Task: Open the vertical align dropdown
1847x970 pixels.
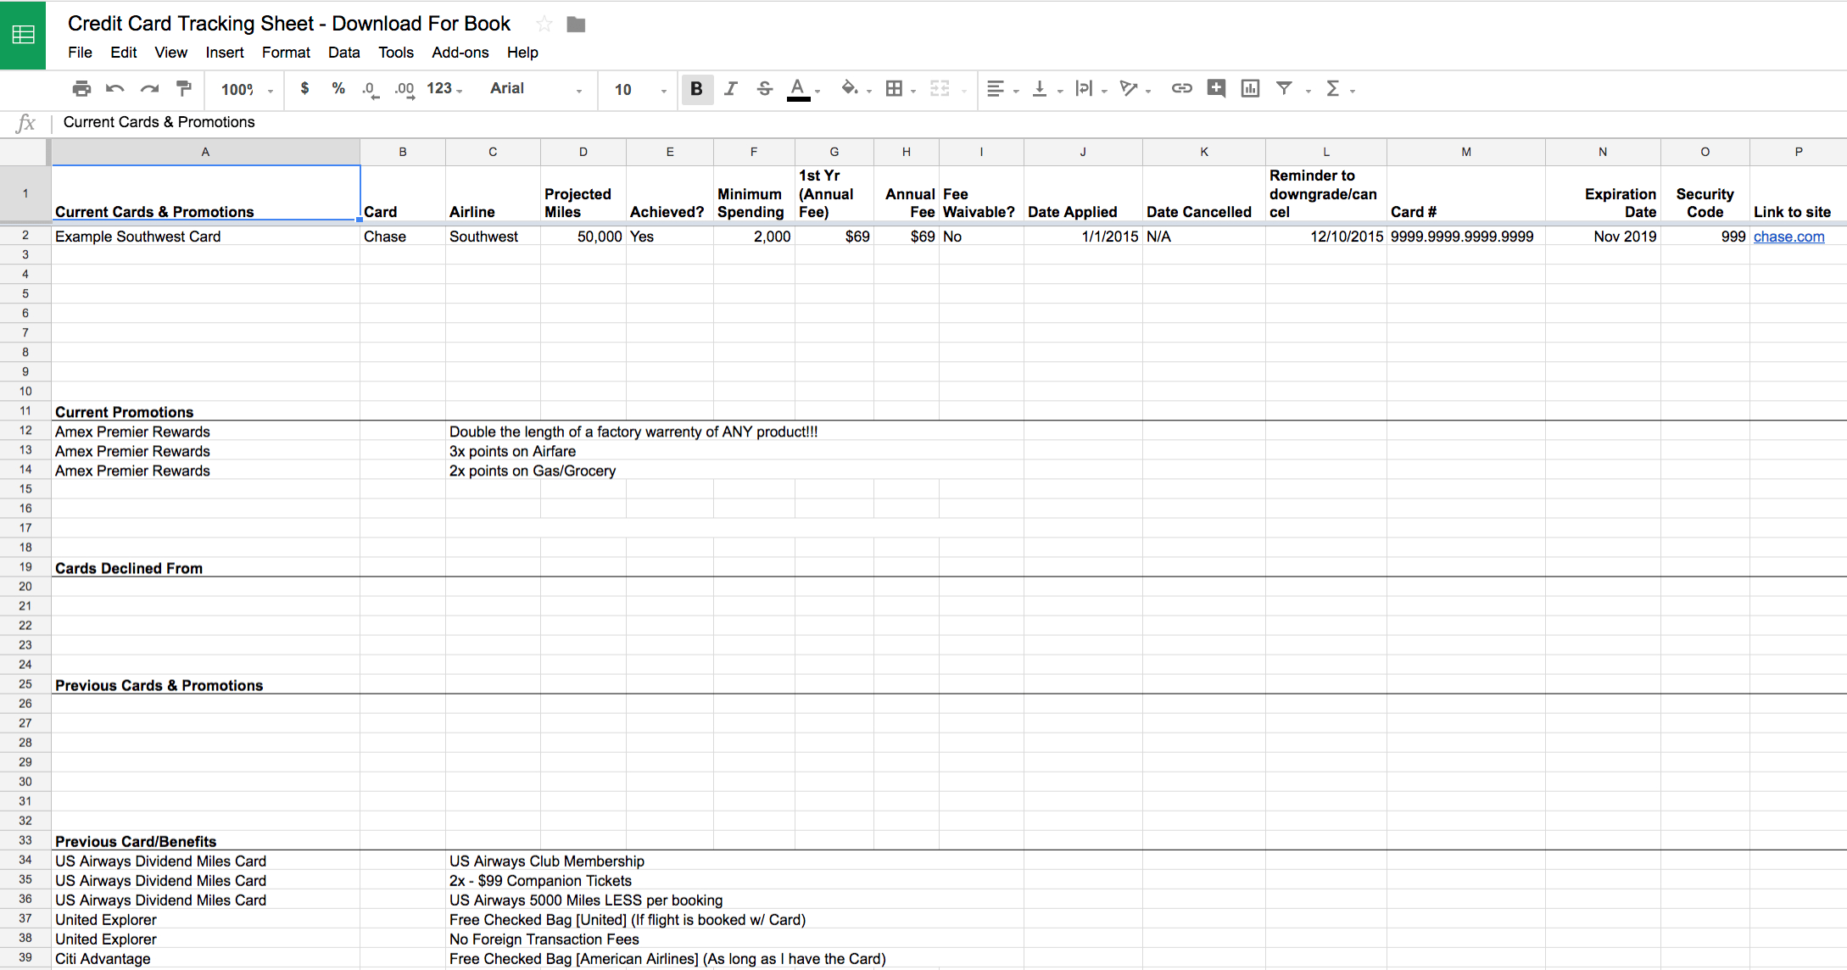Action: (1047, 89)
